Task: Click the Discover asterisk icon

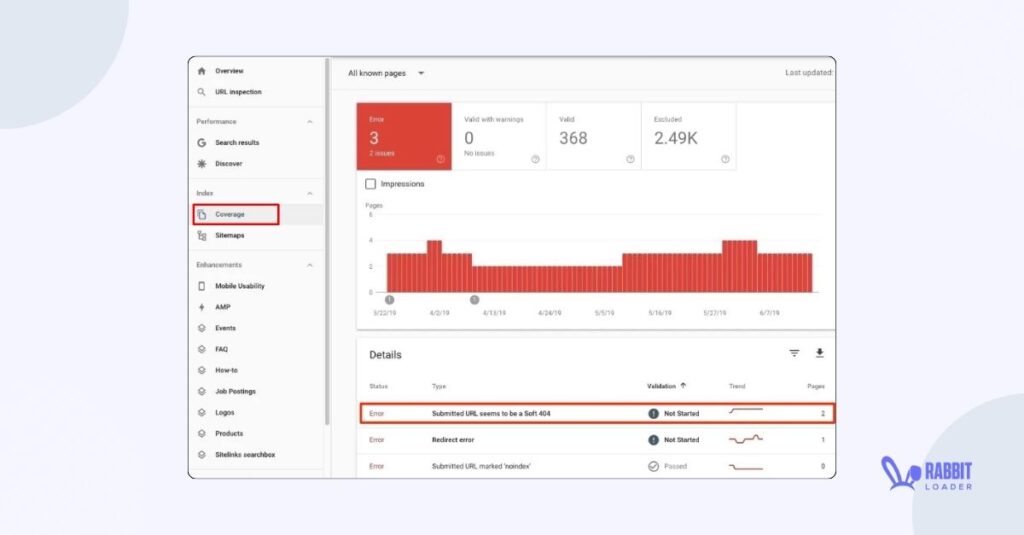Action: pyautogui.click(x=201, y=164)
